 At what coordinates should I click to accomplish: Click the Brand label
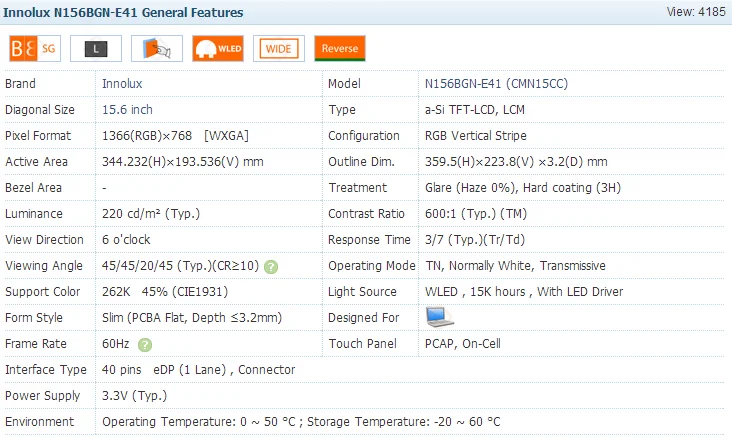[x=20, y=84]
